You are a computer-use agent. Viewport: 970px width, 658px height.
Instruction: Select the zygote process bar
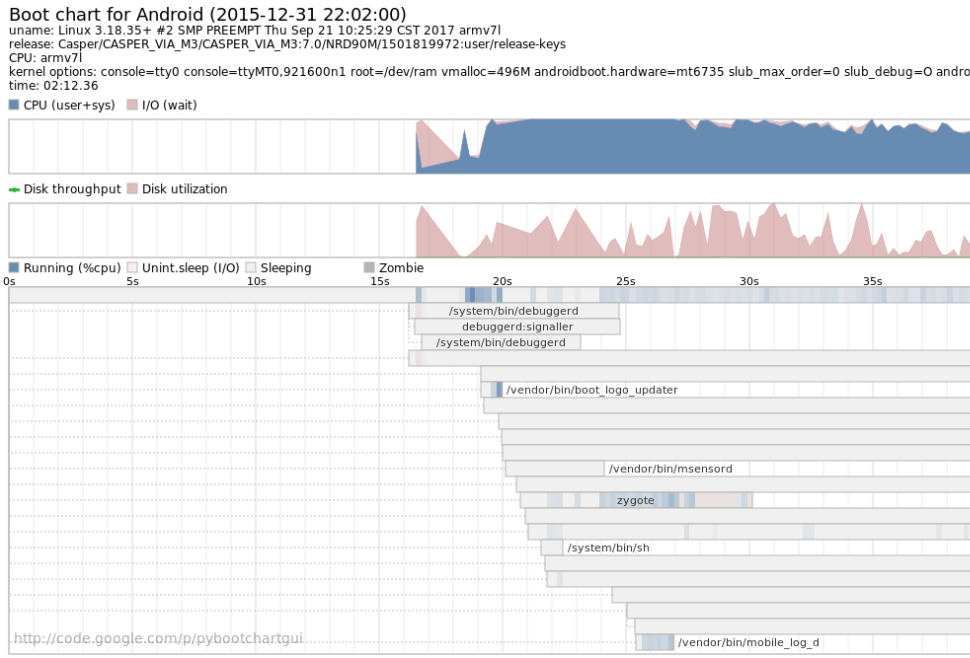tap(637, 500)
